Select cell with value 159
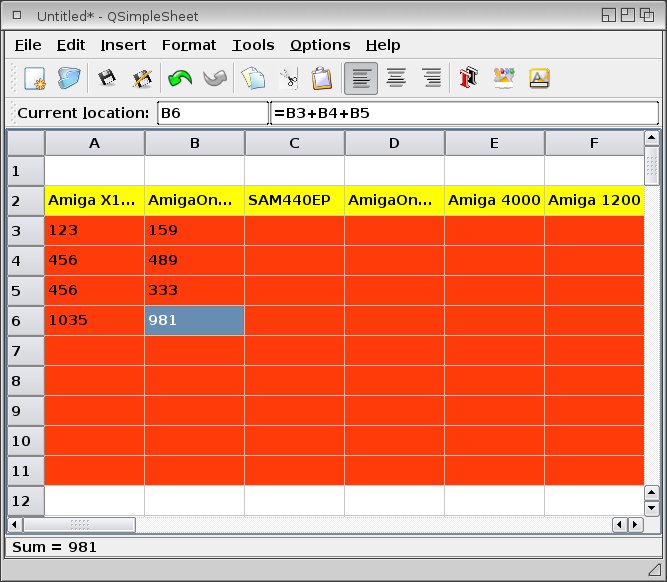Image resolution: width=667 pixels, height=582 pixels. (194, 231)
